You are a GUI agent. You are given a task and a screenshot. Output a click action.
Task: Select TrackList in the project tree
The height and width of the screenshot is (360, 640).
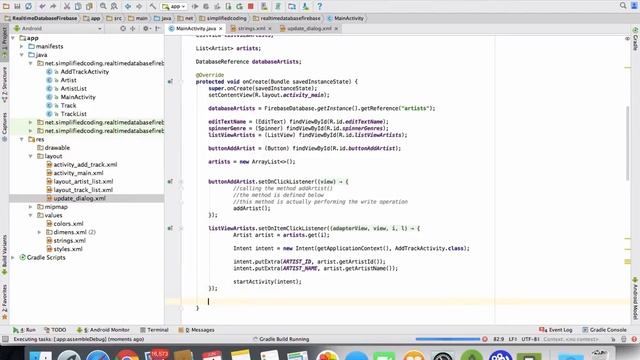73,114
